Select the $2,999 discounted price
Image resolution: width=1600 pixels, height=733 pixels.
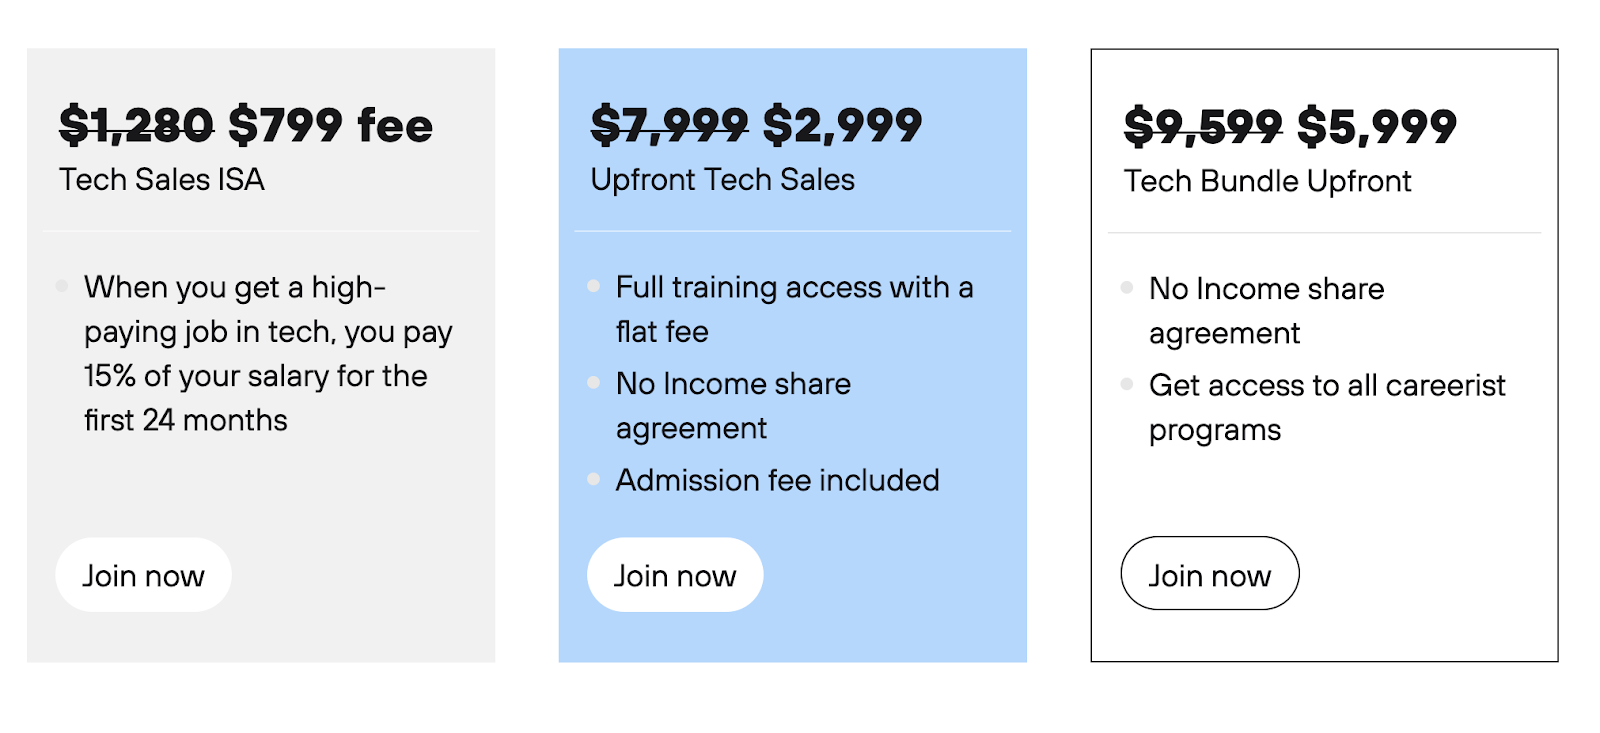(842, 126)
